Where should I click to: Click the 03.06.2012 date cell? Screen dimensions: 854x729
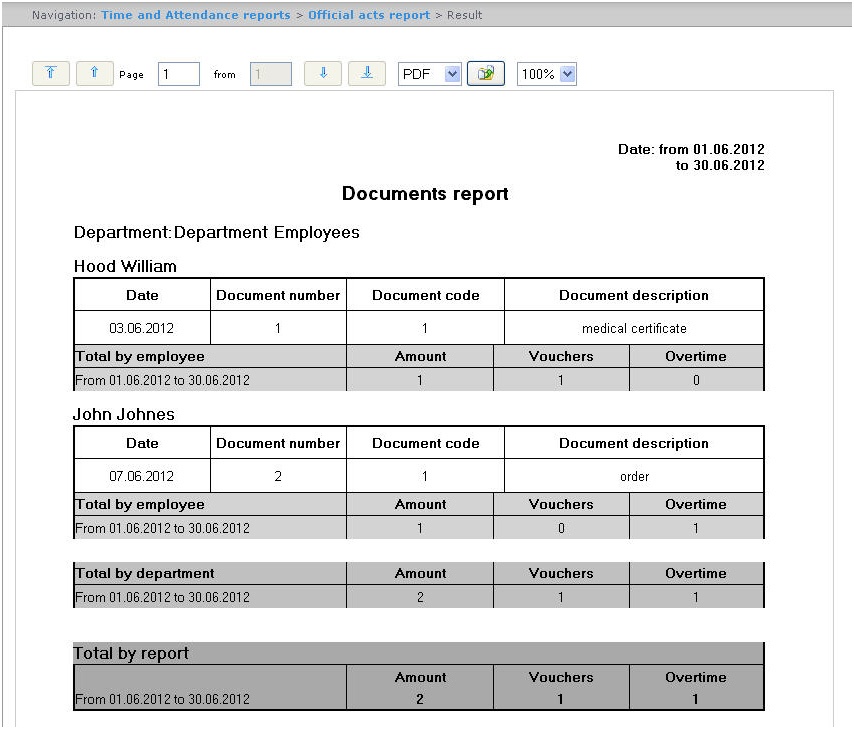coord(141,328)
